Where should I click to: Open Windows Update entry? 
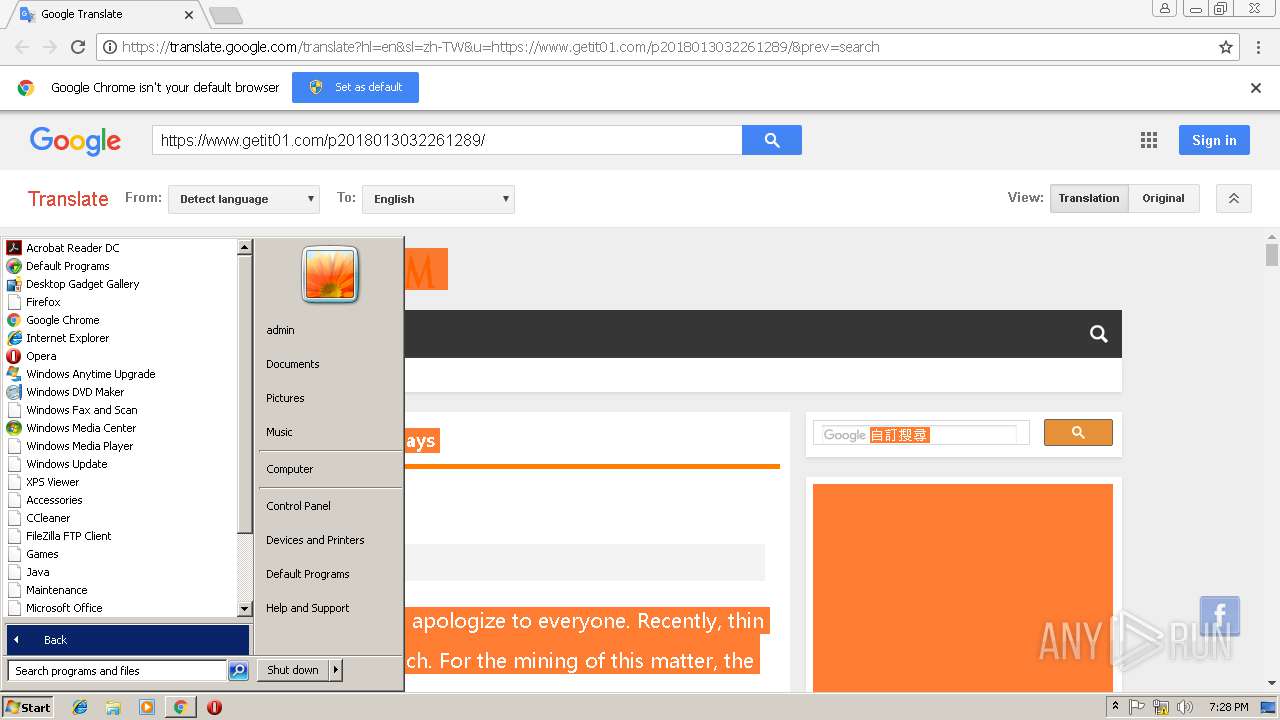coord(66,464)
